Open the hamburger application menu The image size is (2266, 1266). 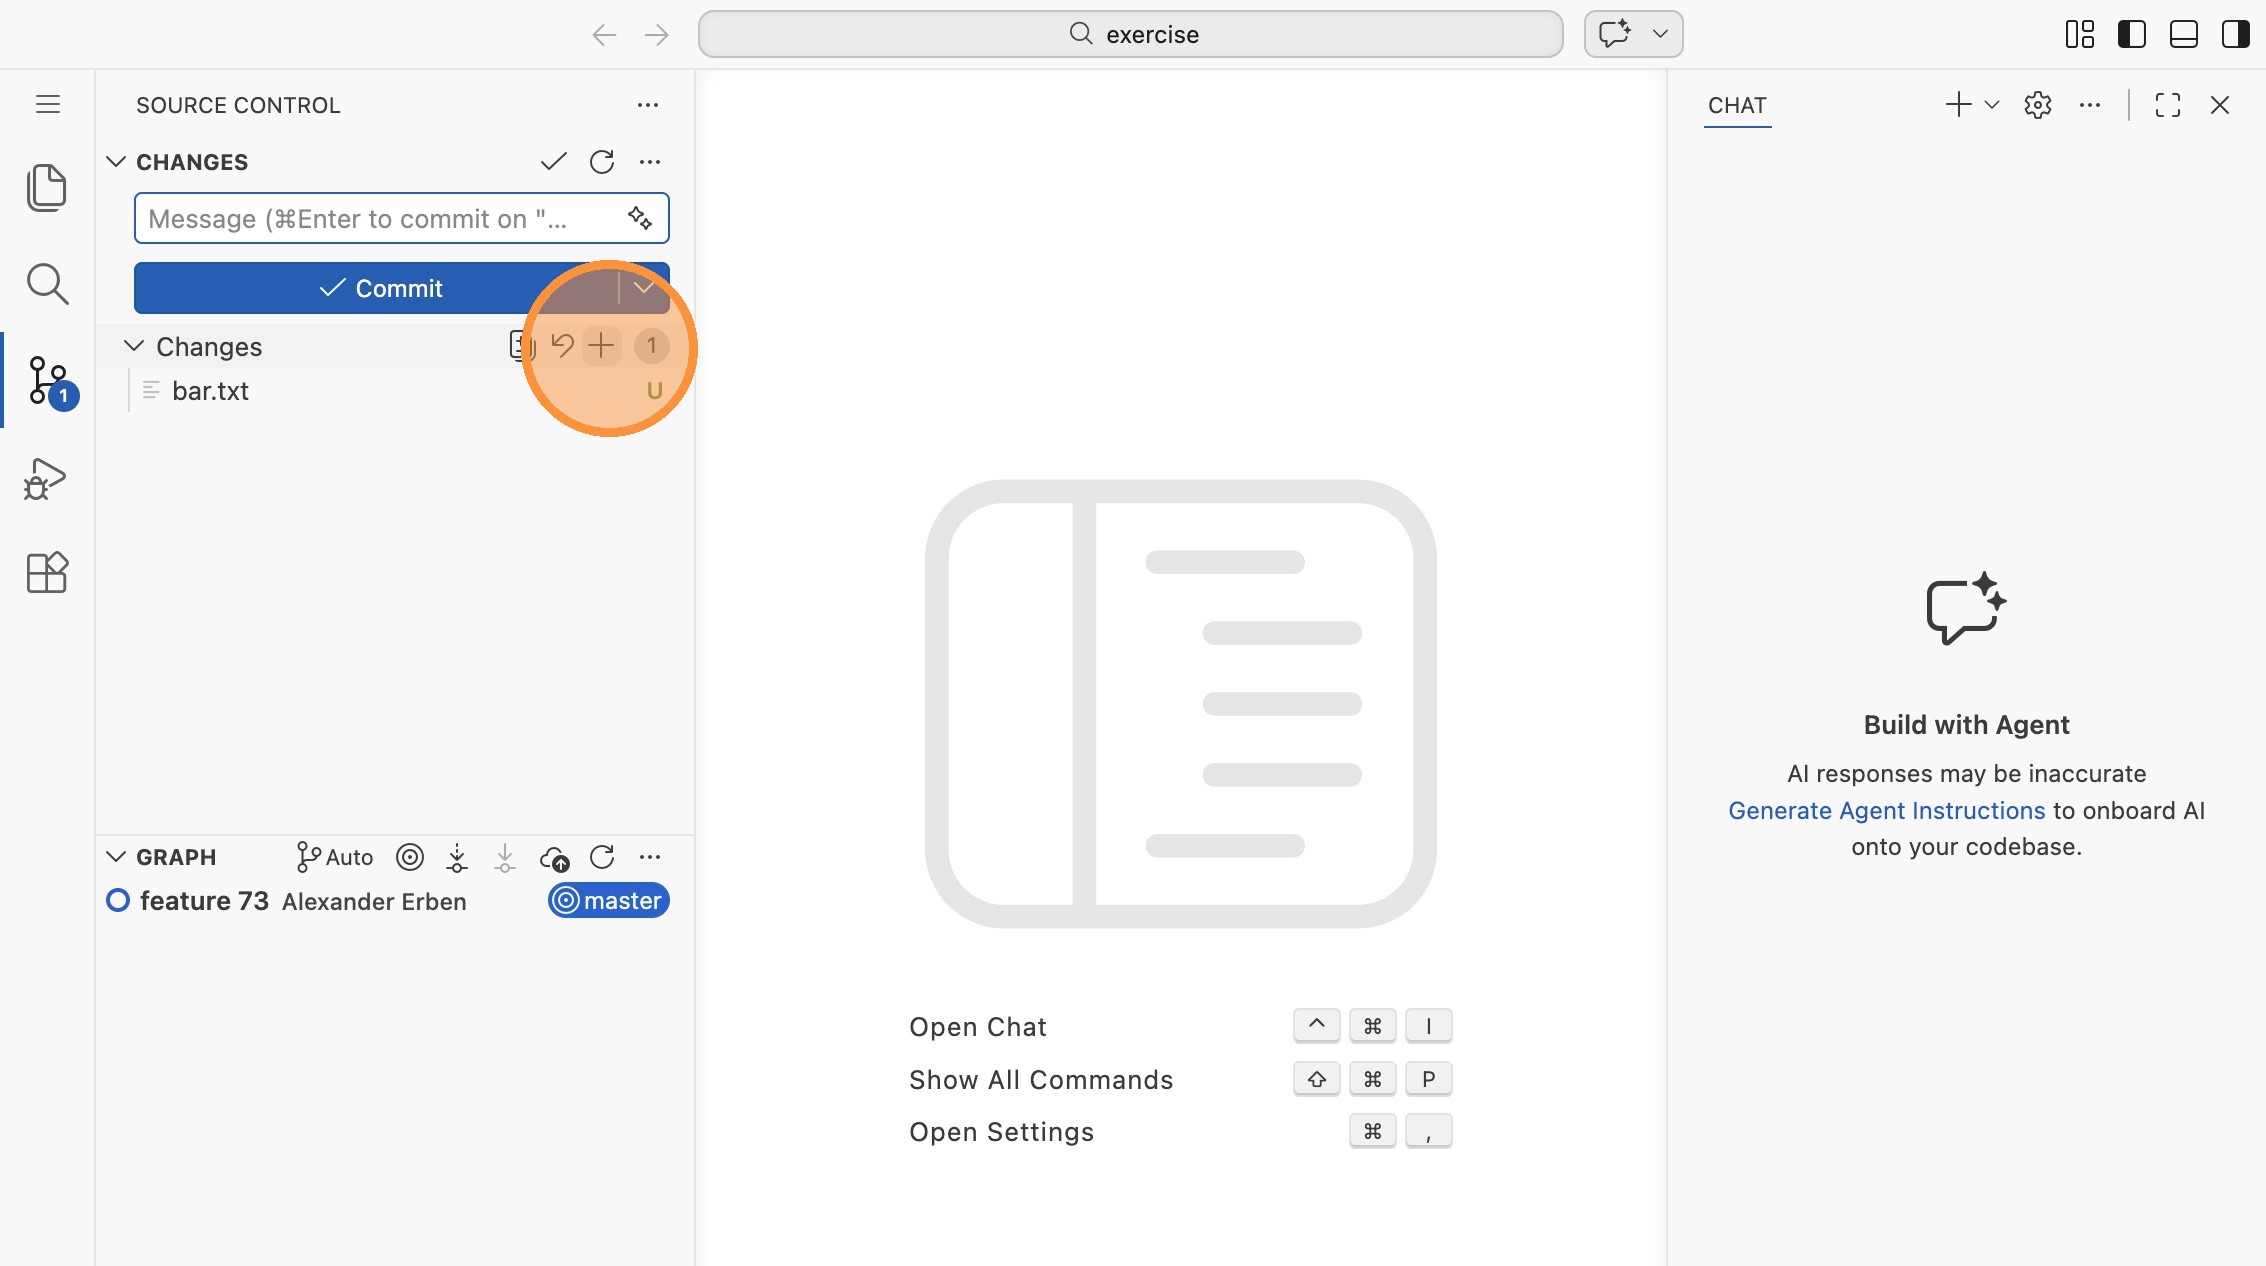pyautogui.click(x=48, y=105)
